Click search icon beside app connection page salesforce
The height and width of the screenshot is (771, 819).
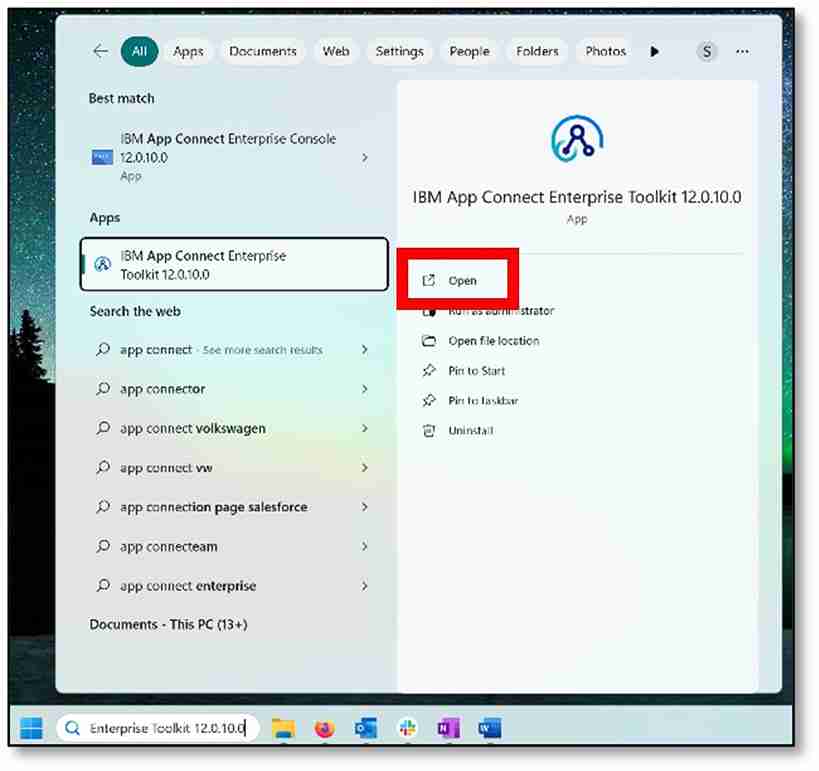pyautogui.click(x=103, y=506)
